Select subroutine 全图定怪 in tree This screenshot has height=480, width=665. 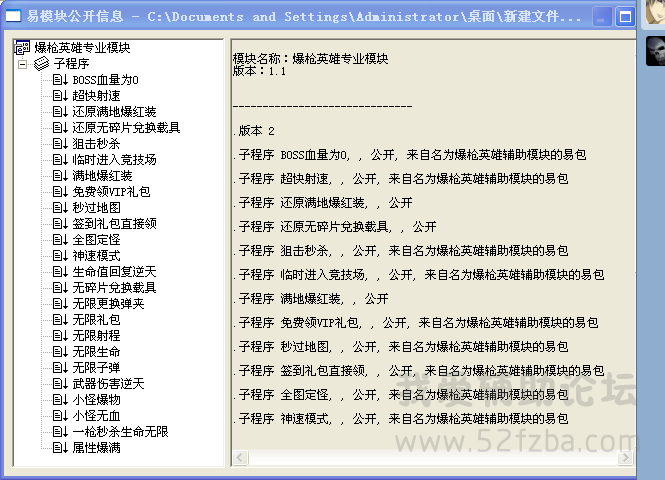click(96, 240)
